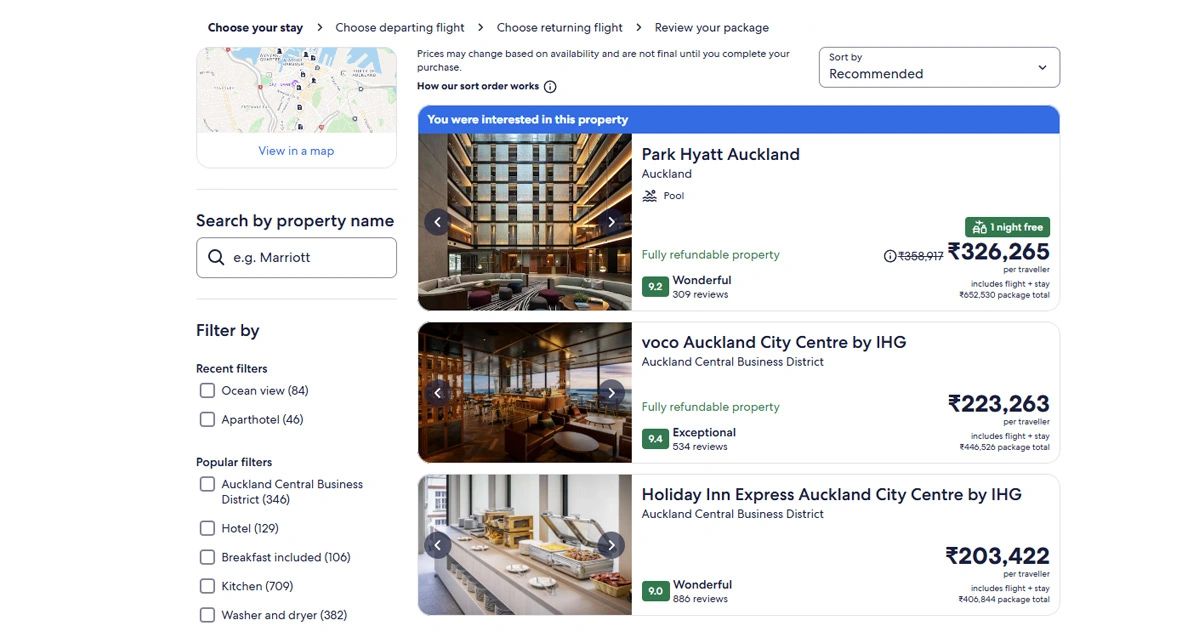Show next photo of Holiday Inn Express
This screenshot has height=634, width=1202.
pyautogui.click(x=611, y=545)
